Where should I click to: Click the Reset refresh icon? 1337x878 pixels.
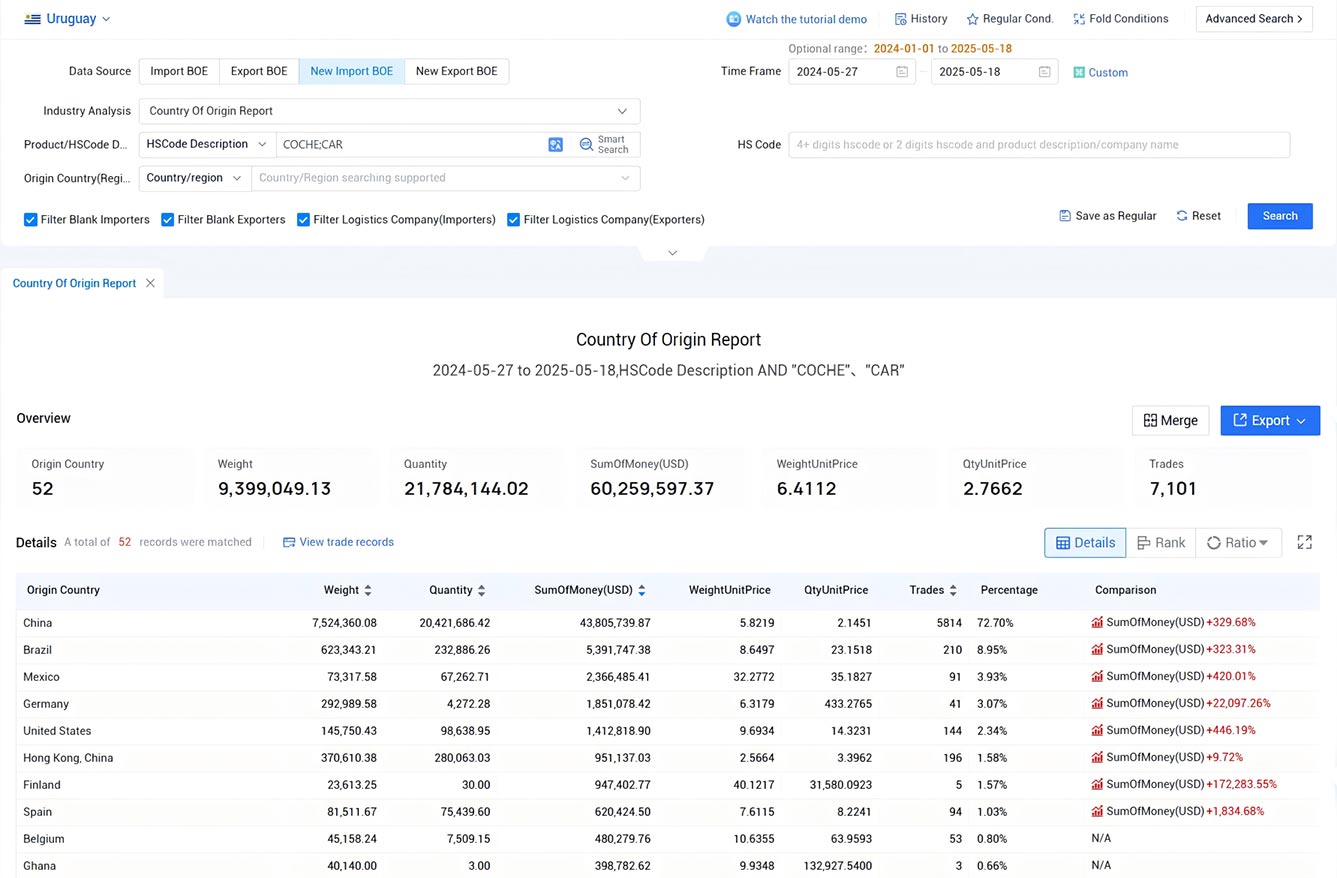click(1182, 216)
